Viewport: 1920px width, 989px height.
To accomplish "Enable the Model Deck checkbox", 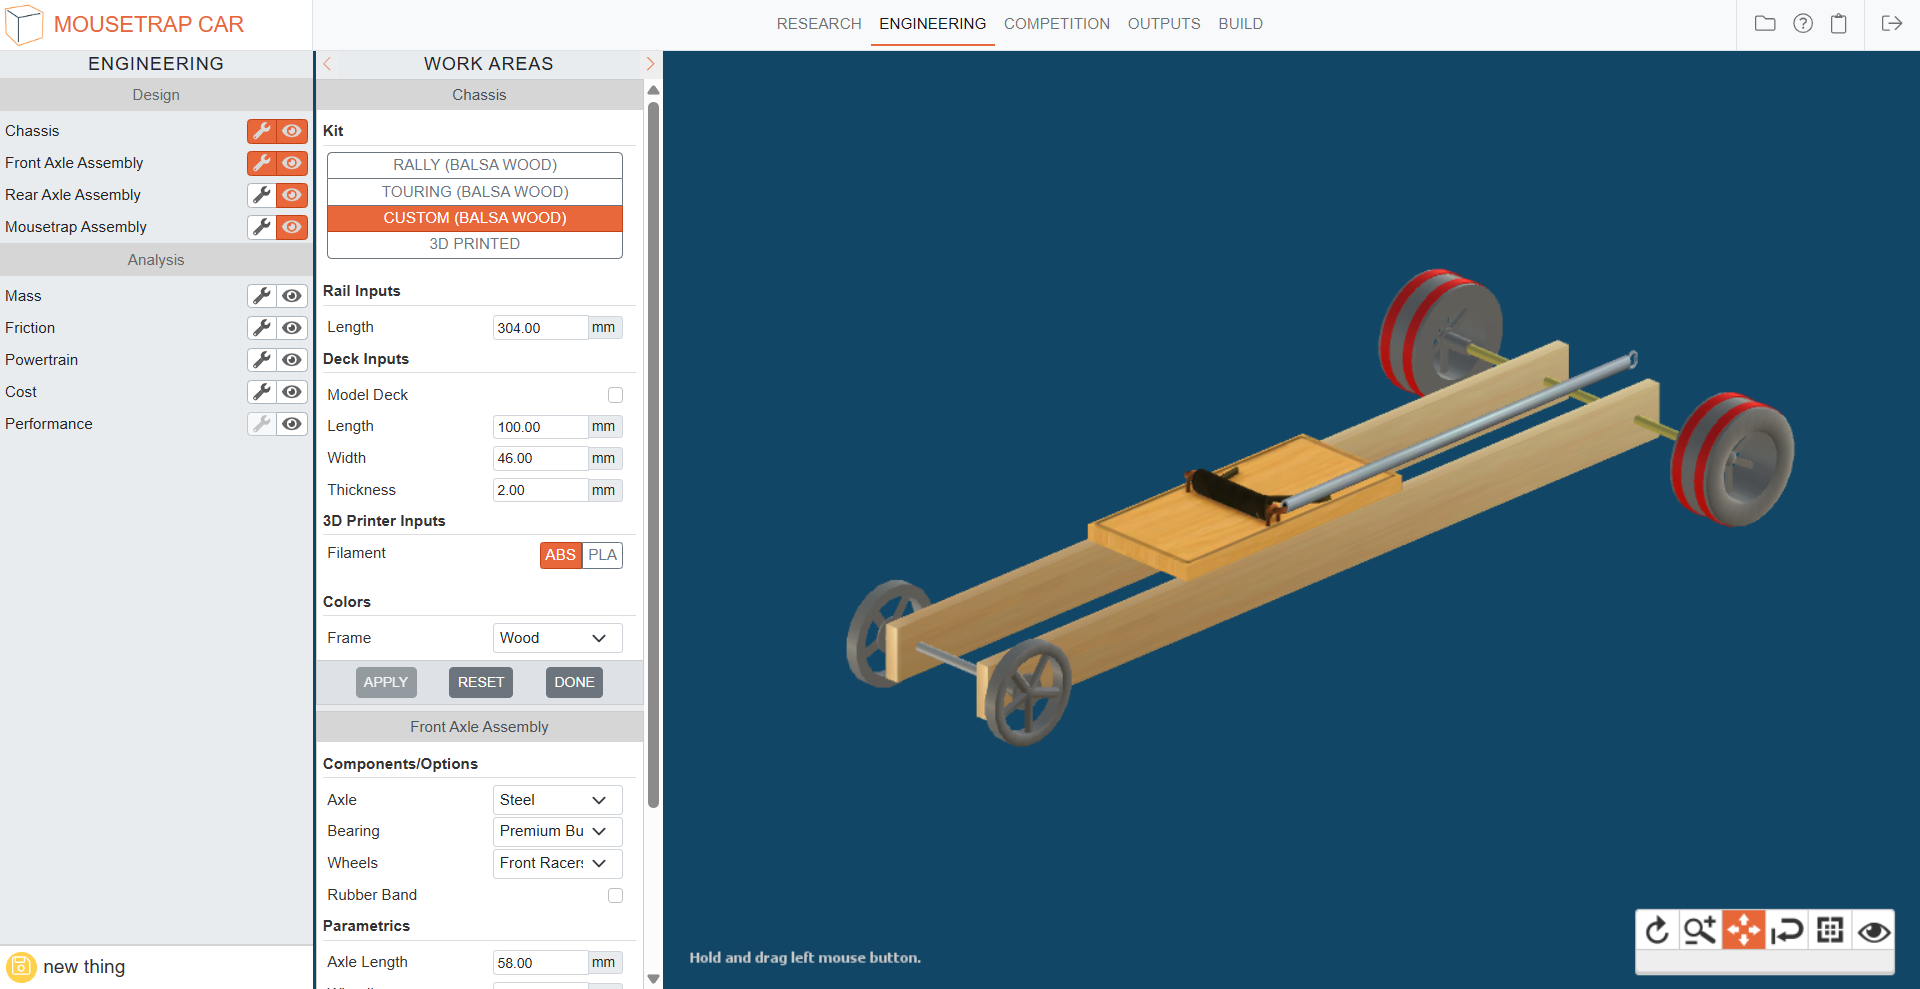I will click(x=615, y=395).
